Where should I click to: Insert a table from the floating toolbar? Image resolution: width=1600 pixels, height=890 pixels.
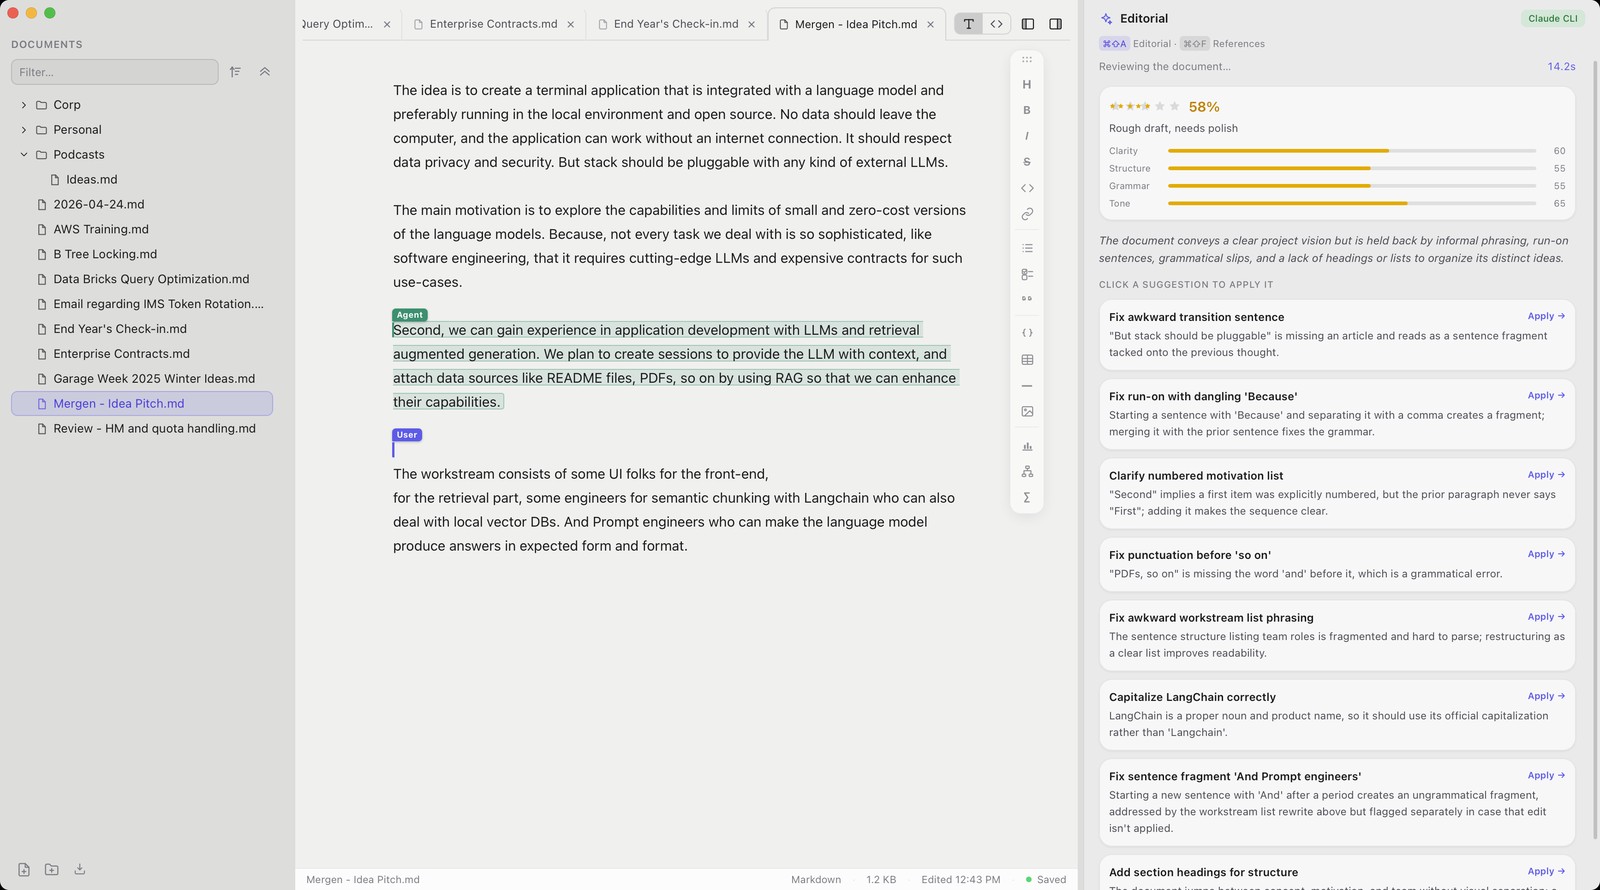tap(1026, 360)
